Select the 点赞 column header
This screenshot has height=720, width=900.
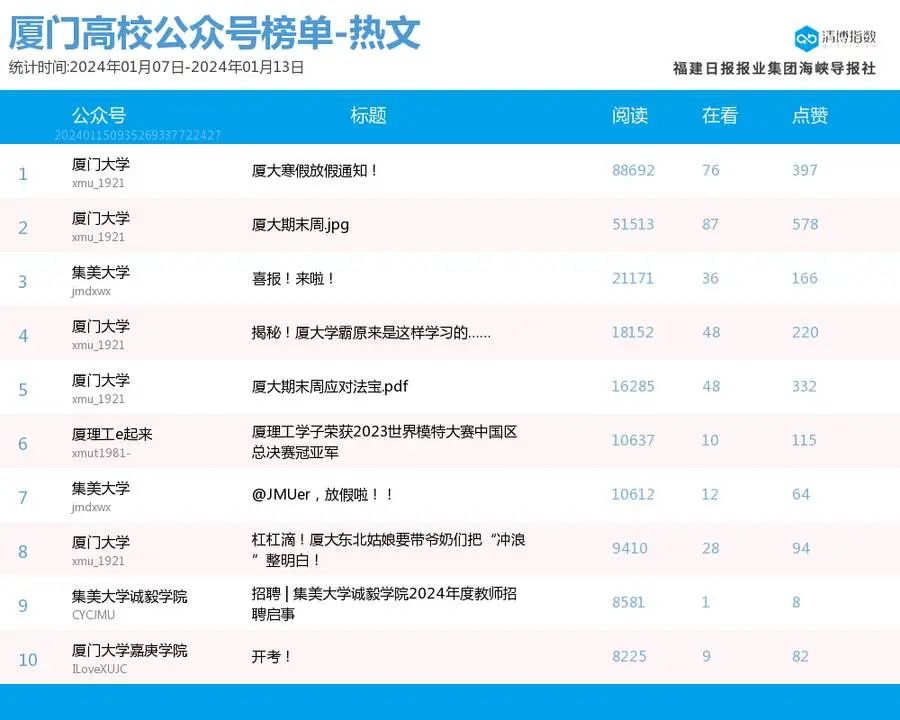[x=809, y=115]
